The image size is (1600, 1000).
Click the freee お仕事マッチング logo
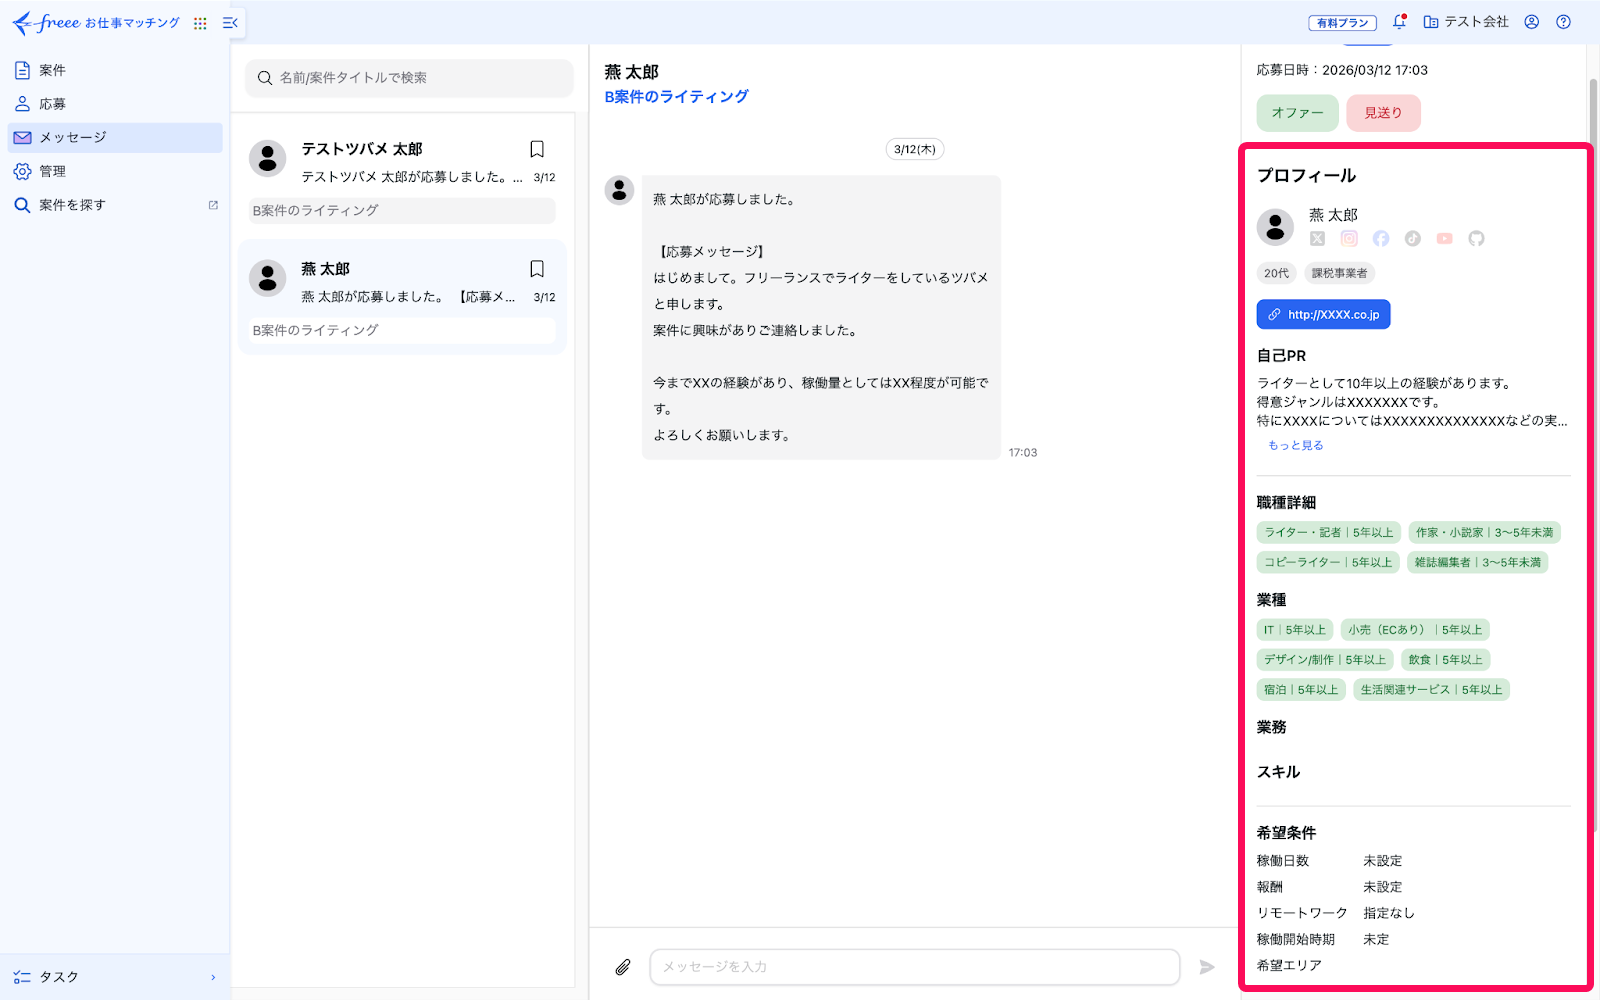(x=96, y=22)
